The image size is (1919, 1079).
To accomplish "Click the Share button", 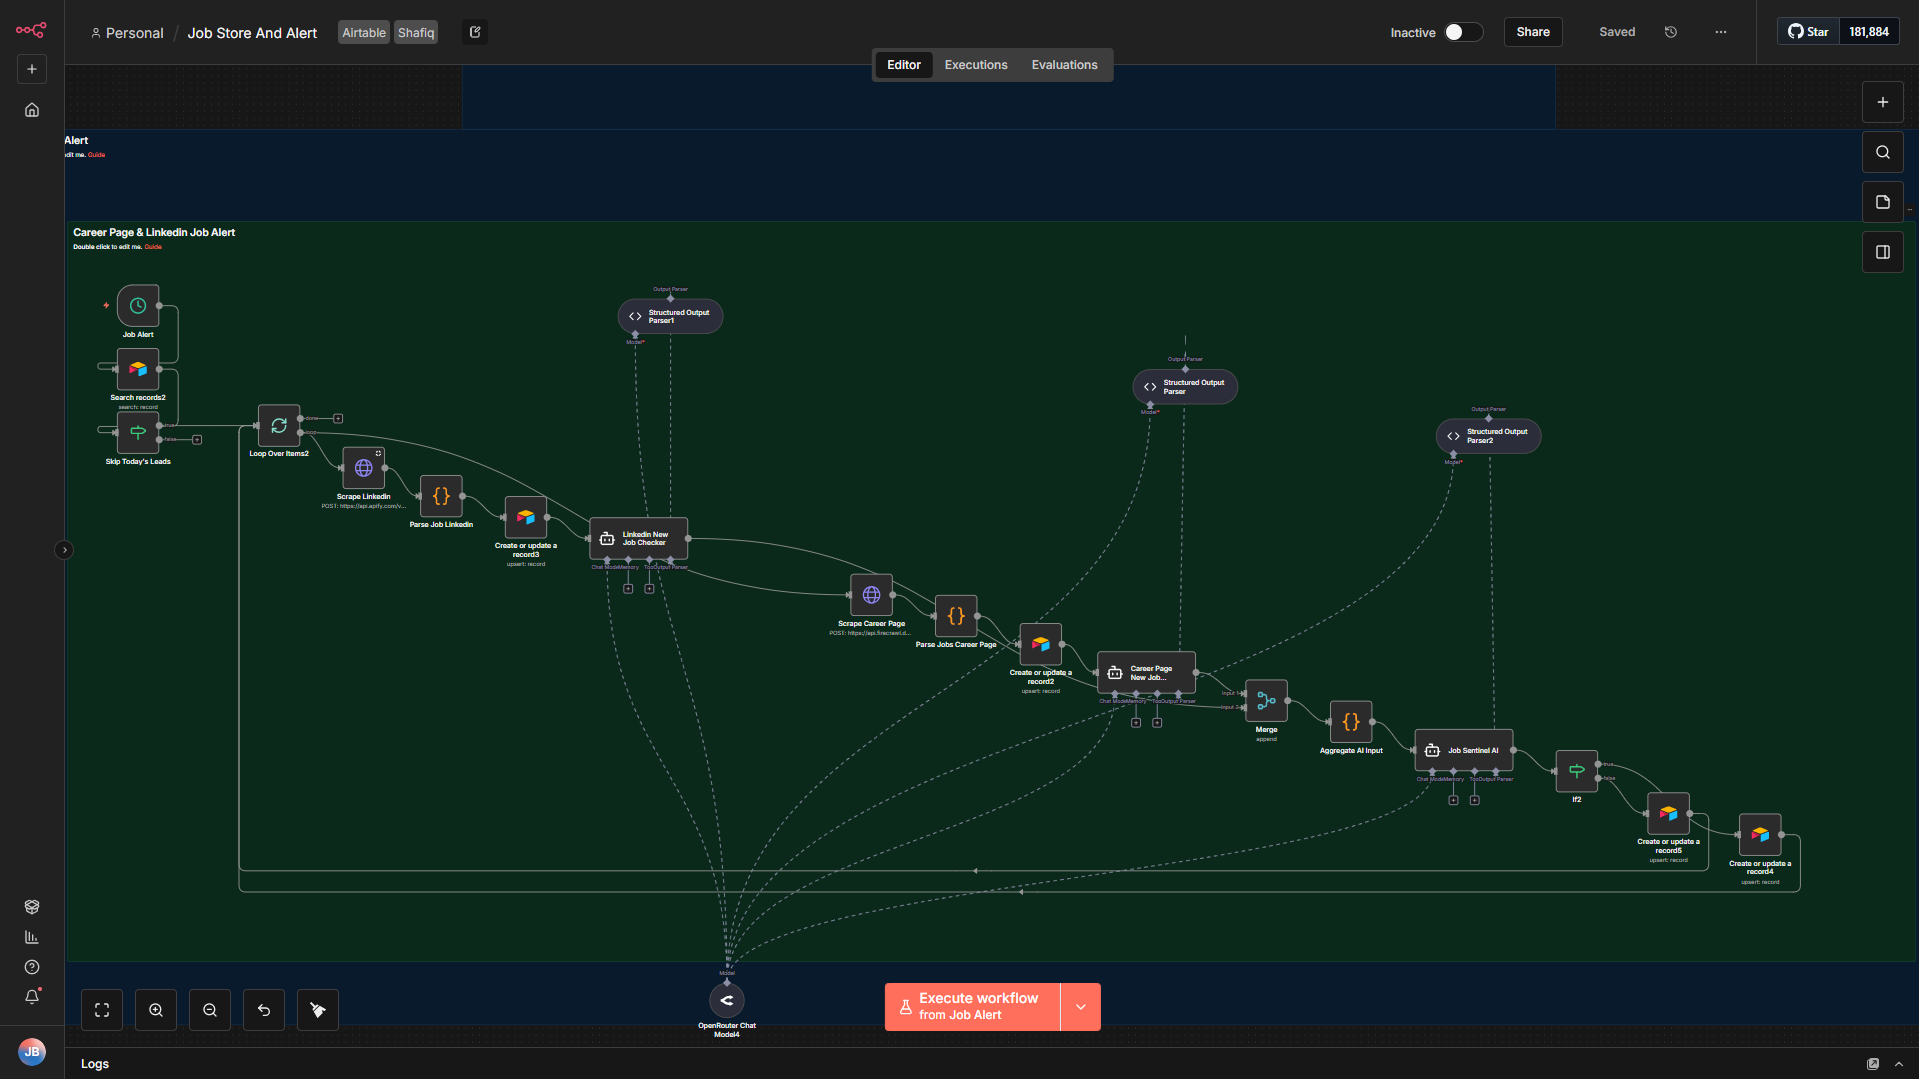I will click(1532, 31).
